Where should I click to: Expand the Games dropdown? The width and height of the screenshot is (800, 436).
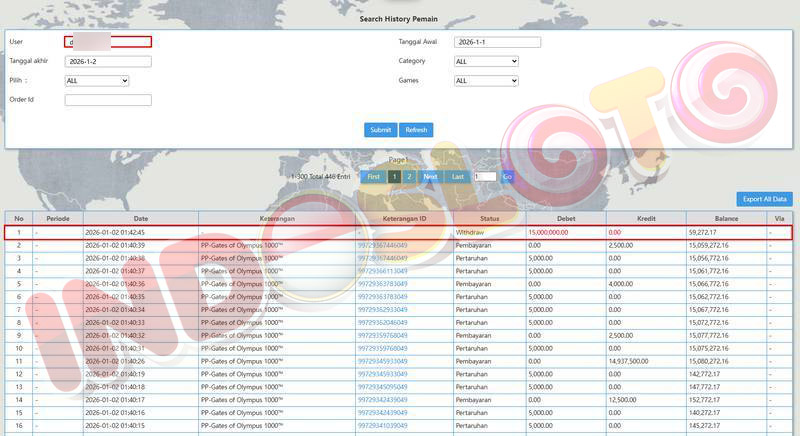coord(486,81)
